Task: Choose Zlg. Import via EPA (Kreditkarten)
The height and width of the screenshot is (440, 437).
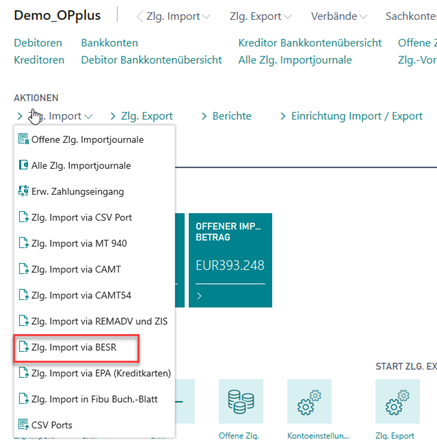Action: click(94, 373)
